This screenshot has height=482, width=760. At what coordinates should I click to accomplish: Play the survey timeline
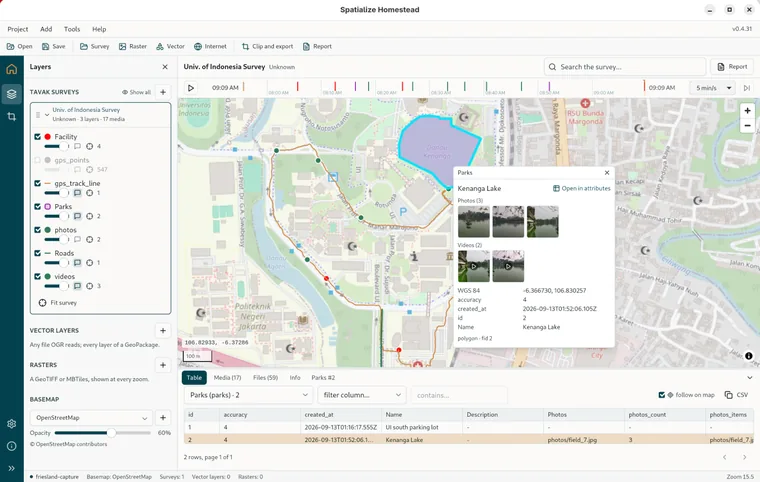tap(191, 88)
